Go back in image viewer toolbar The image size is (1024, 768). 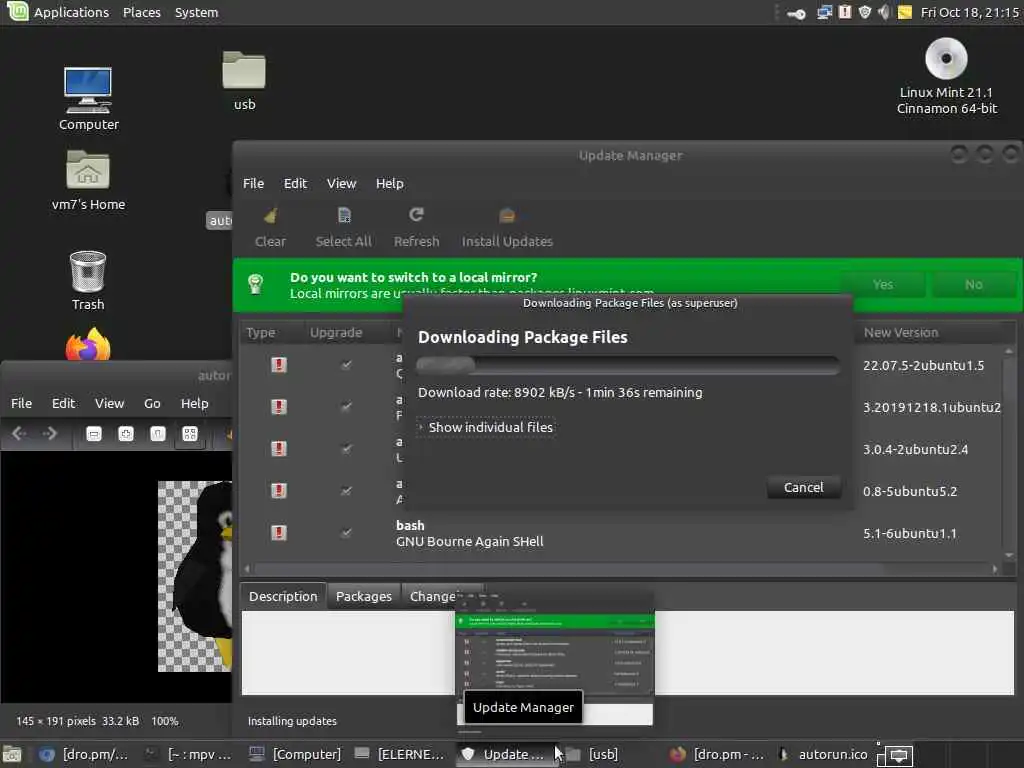19,433
